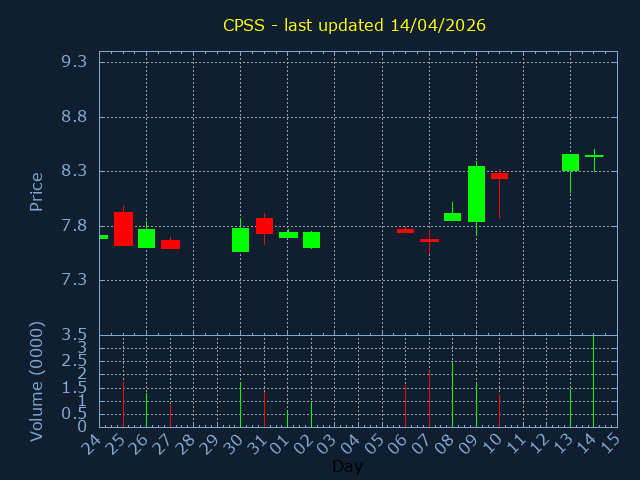
Task: Click day 24 on the date axis
Action: point(92,442)
